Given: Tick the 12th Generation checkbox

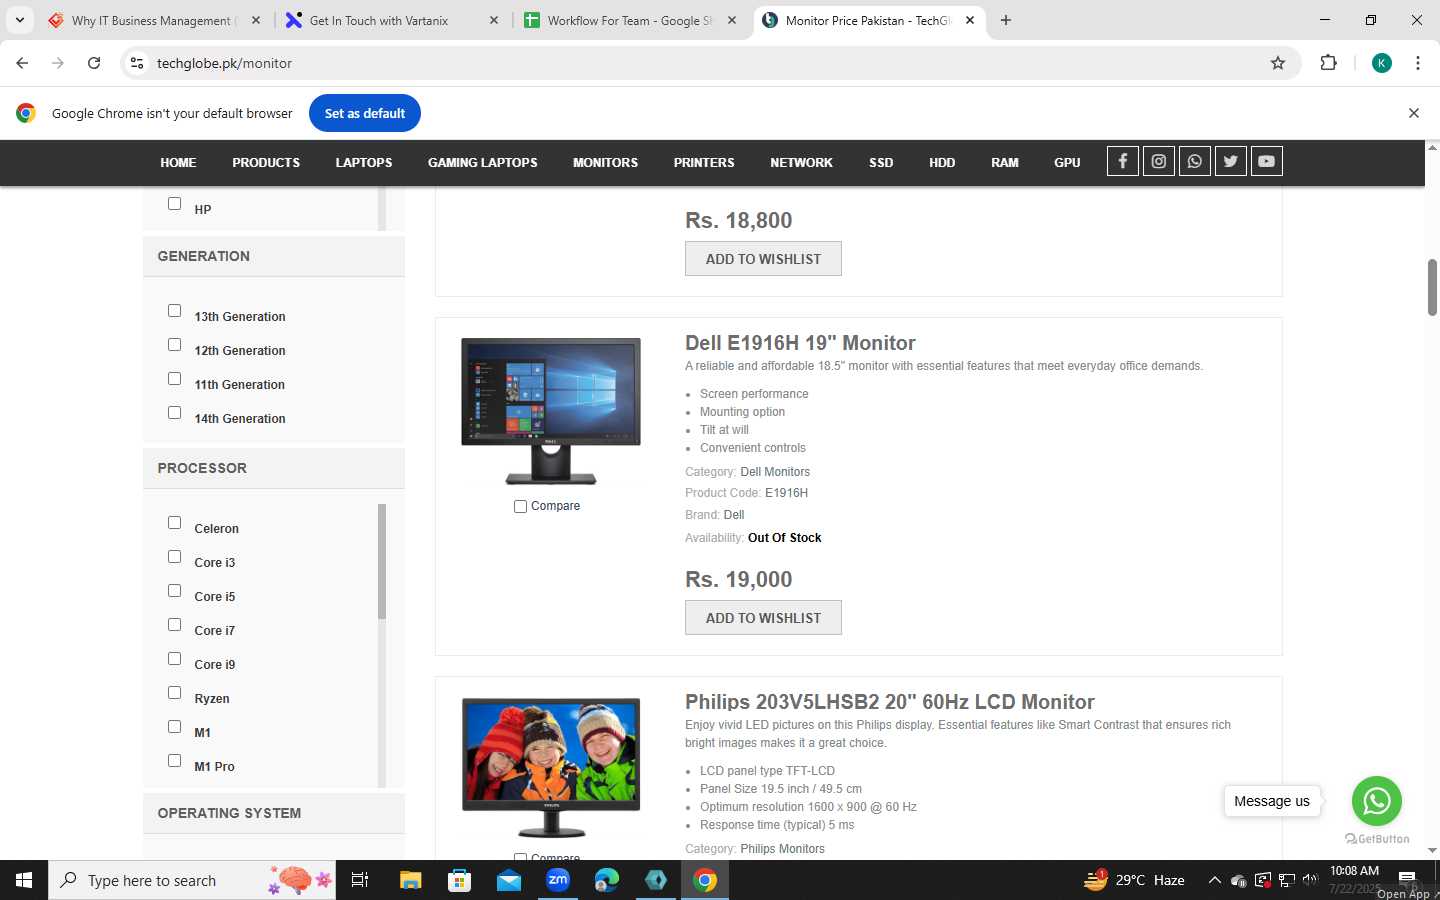Looking at the screenshot, I should (174, 345).
